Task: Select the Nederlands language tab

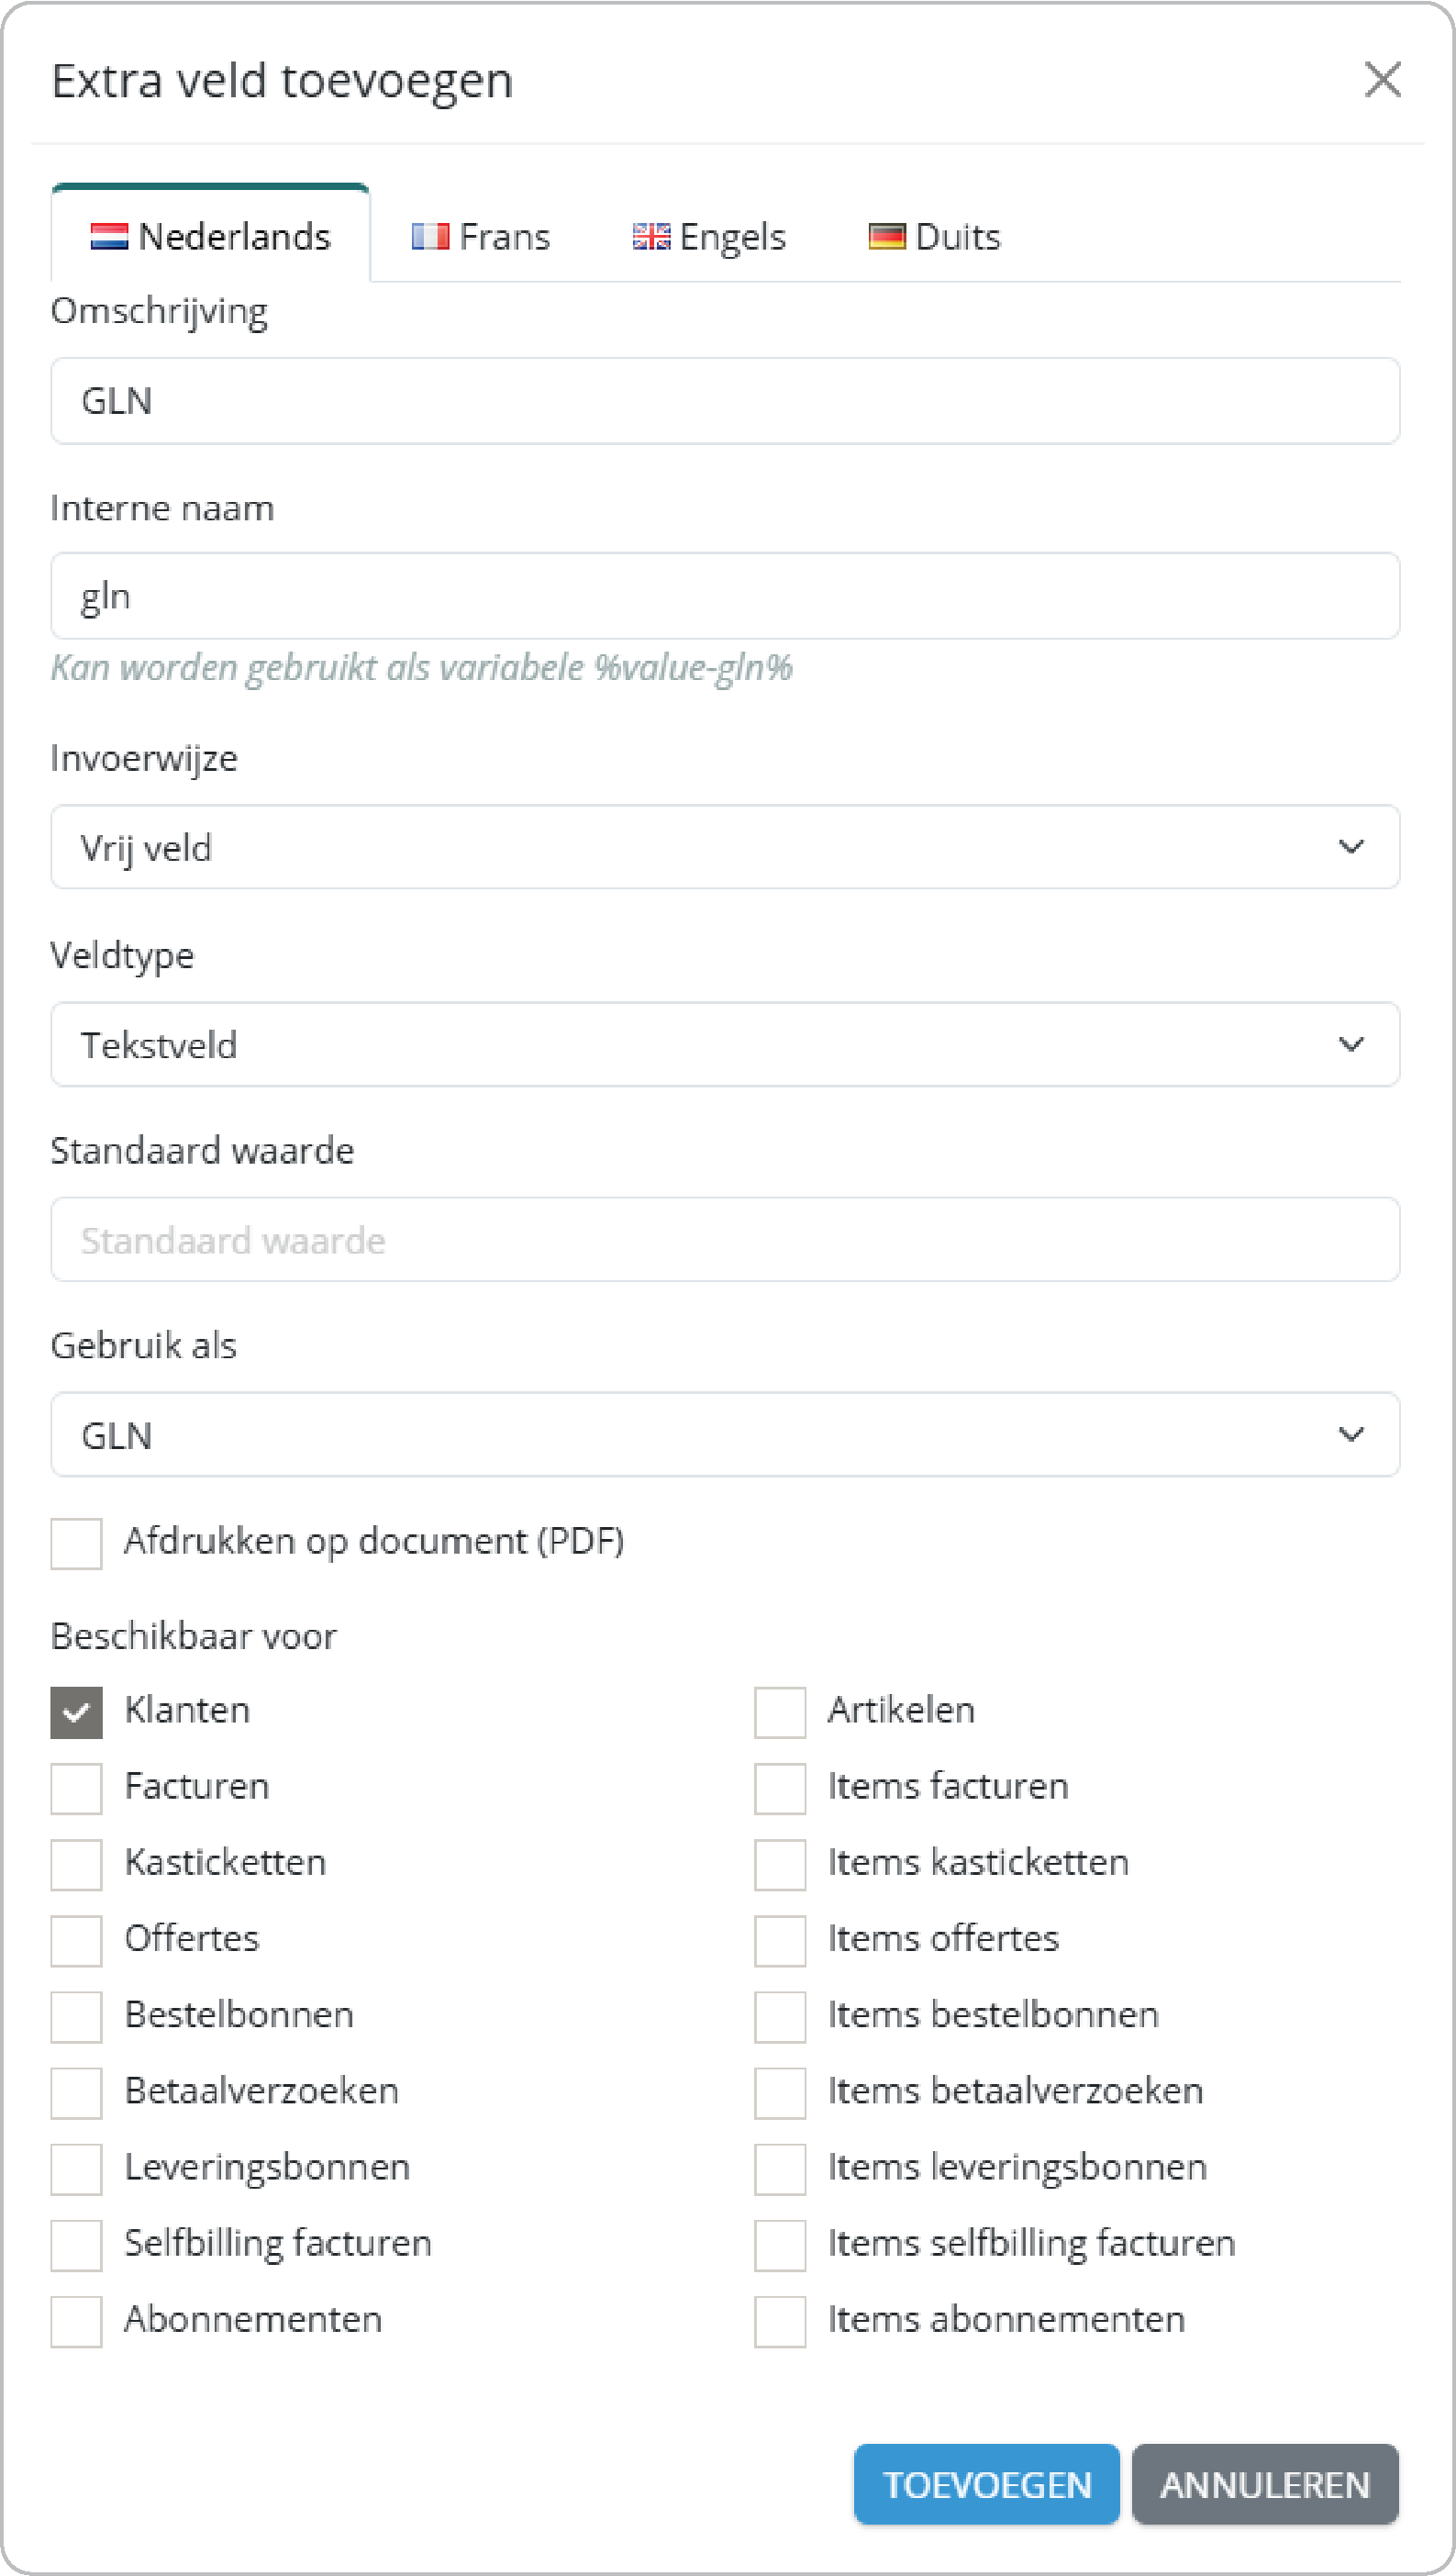Action: pos(211,237)
